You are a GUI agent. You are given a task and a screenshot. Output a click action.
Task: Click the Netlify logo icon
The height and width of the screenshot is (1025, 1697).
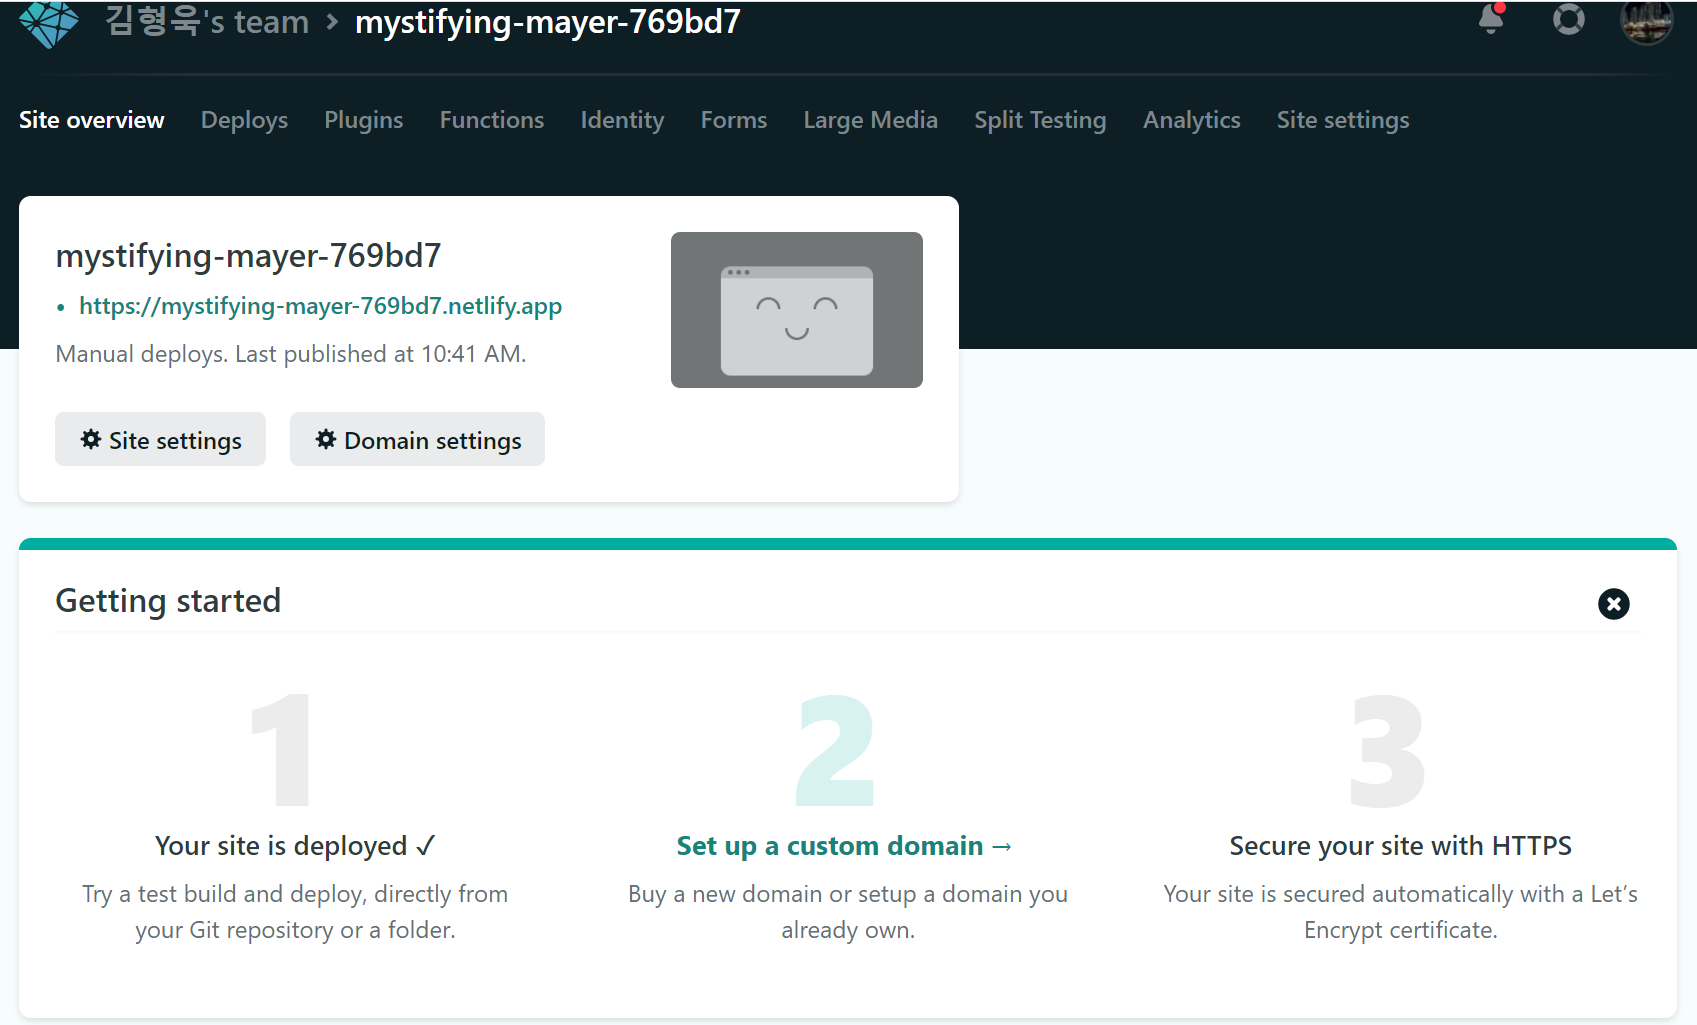coord(48,23)
